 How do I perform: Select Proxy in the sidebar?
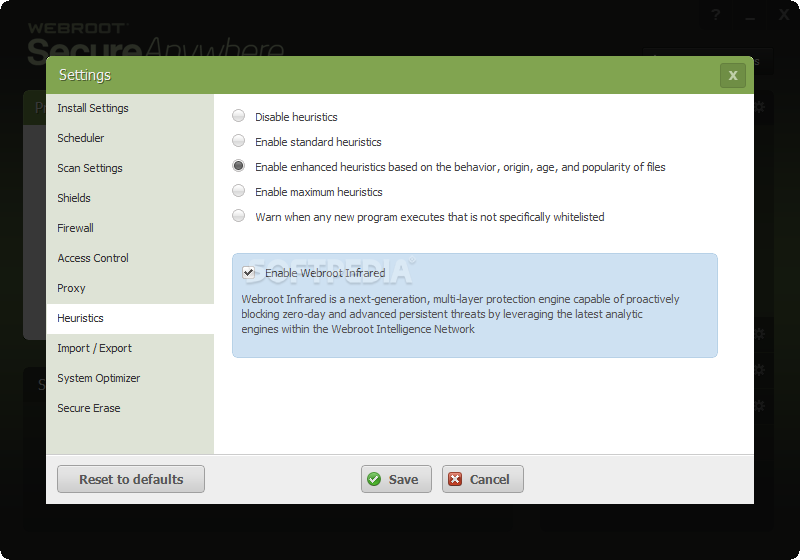[x=130, y=288]
